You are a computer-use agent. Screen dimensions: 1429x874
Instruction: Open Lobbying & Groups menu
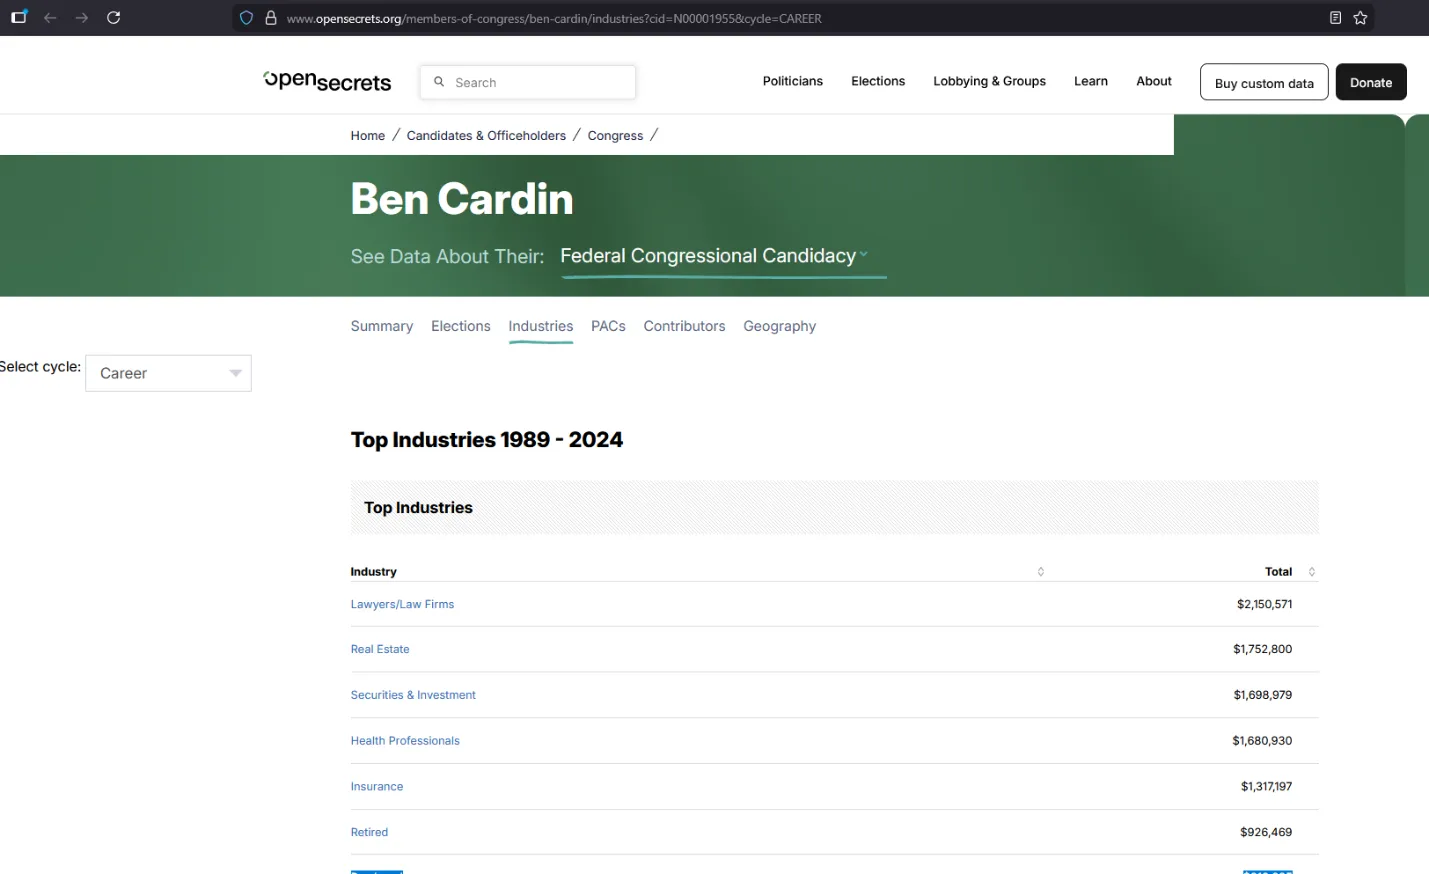click(x=990, y=81)
